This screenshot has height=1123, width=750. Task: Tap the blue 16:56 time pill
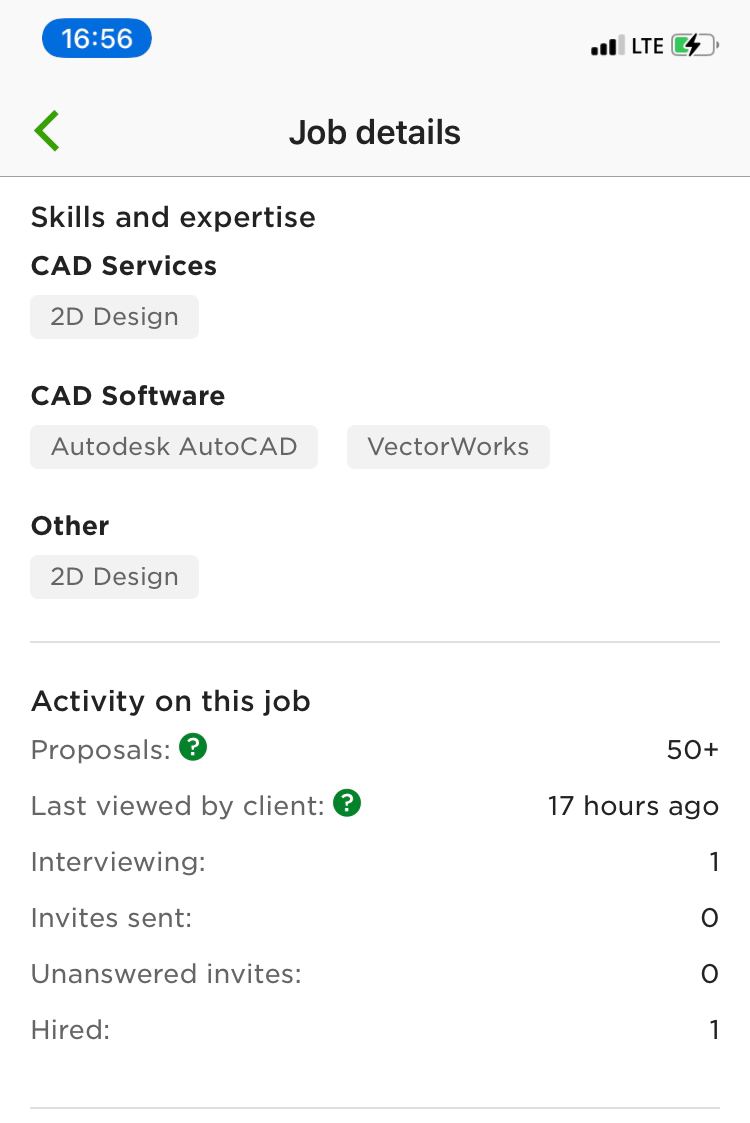click(x=97, y=39)
